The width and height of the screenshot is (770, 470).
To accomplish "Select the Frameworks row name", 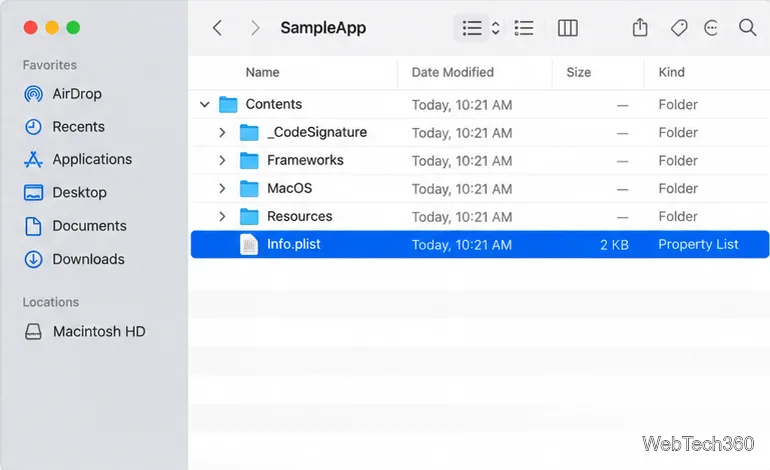I will [x=305, y=160].
